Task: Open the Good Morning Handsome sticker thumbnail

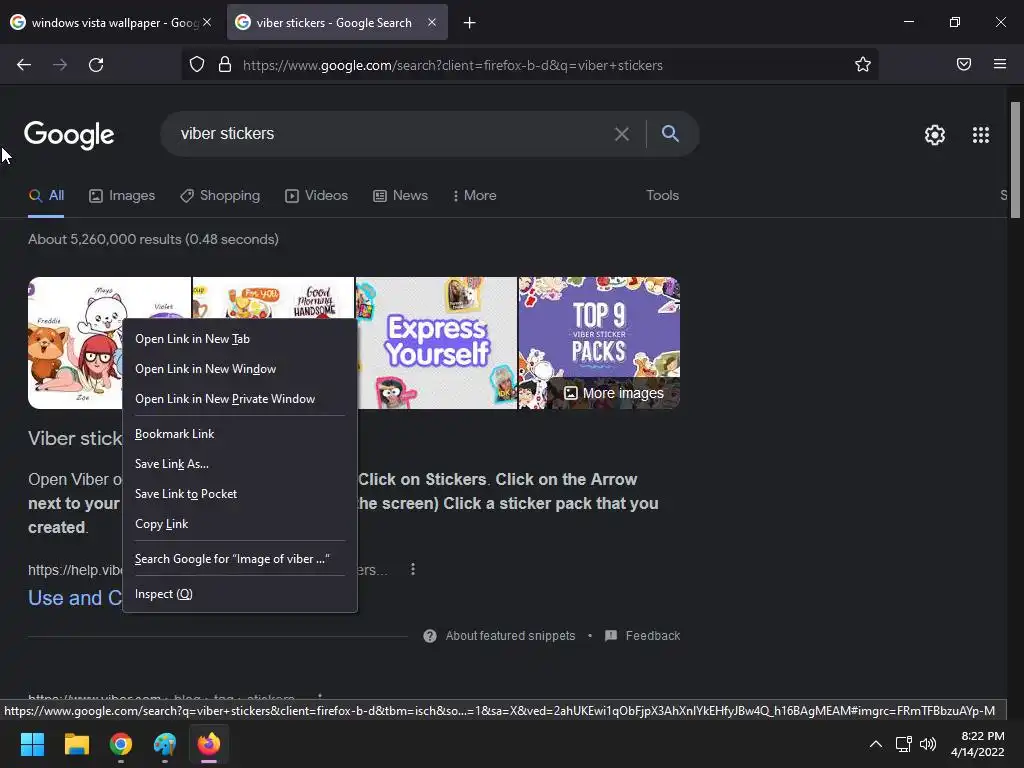Action: [273, 299]
